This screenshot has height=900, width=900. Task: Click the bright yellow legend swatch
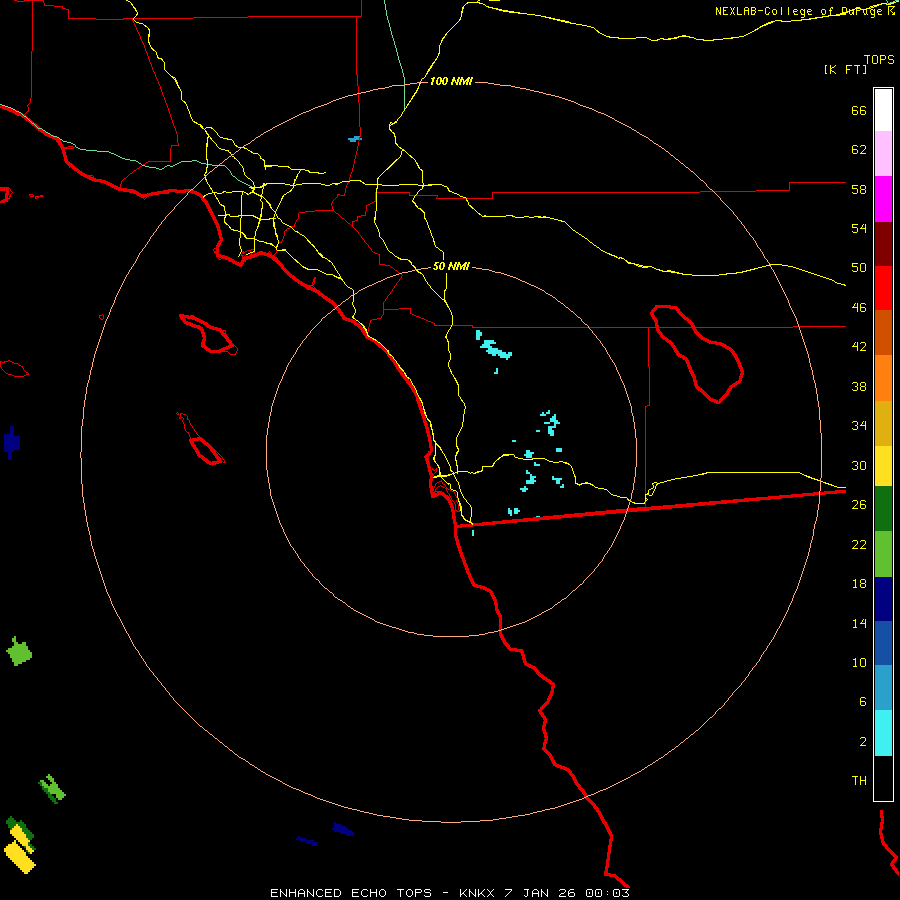[x=883, y=466]
